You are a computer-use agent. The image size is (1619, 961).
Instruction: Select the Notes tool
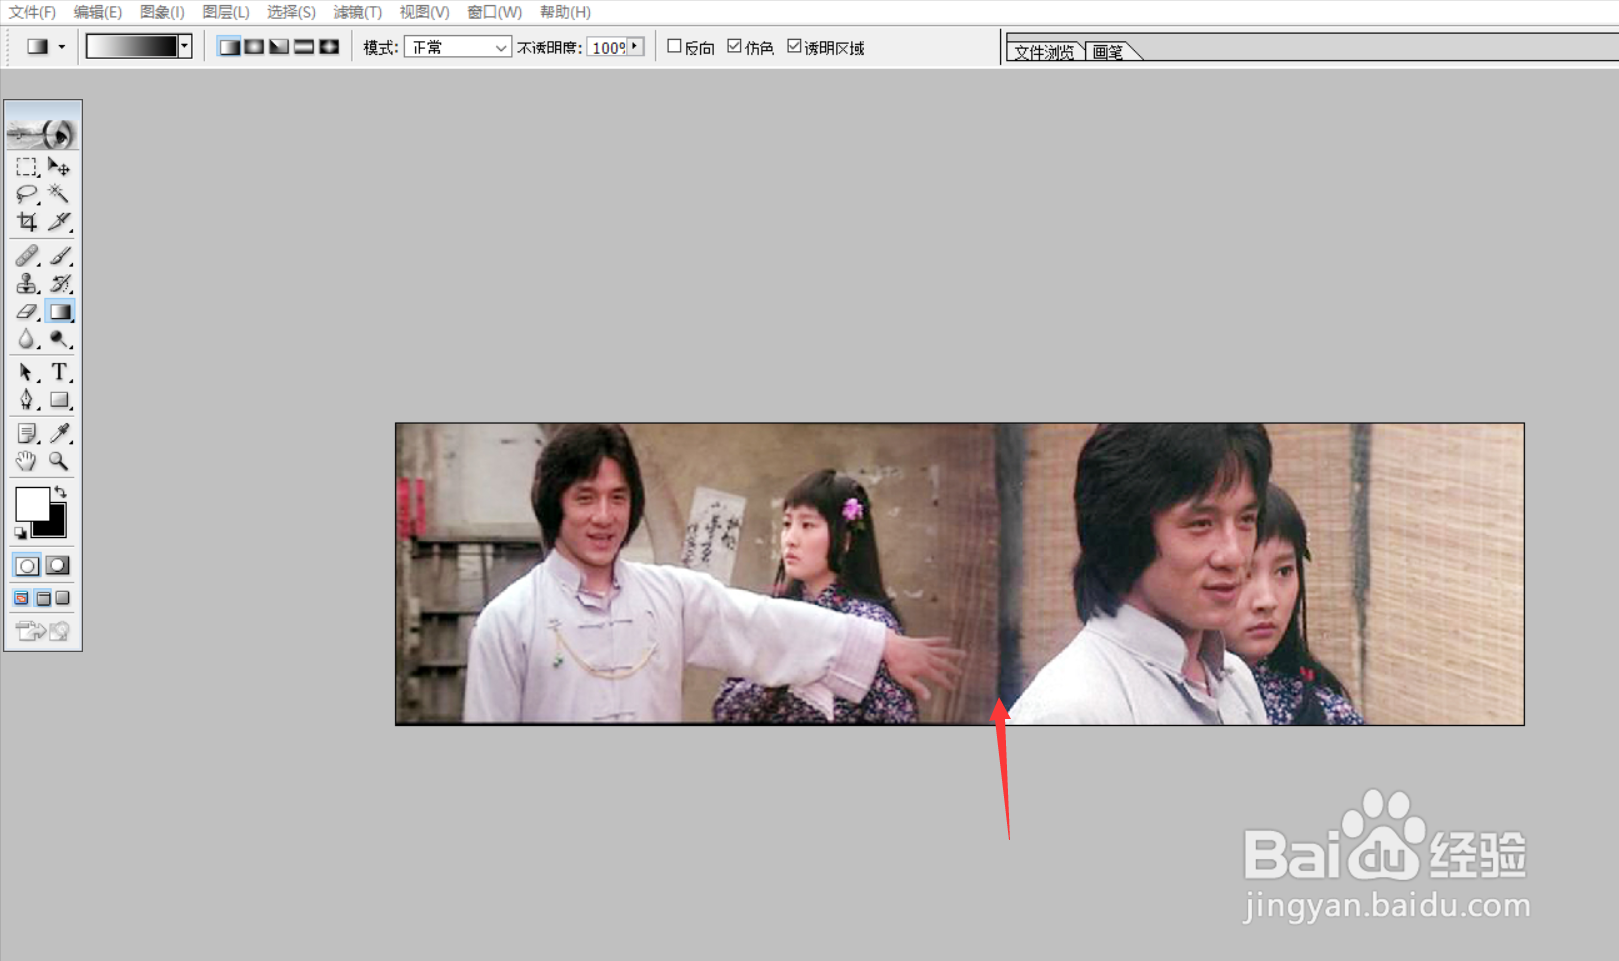pos(27,433)
